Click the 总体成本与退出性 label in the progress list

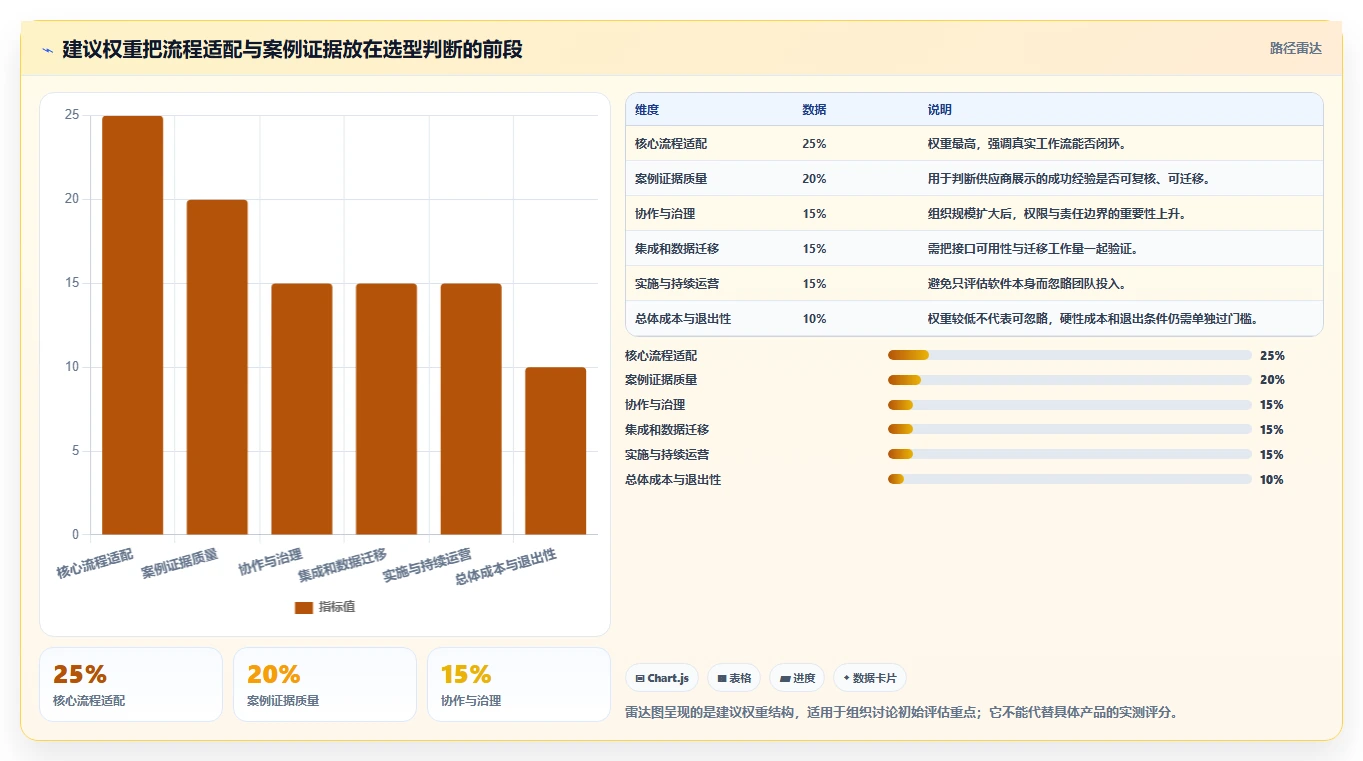pyautogui.click(x=673, y=480)
